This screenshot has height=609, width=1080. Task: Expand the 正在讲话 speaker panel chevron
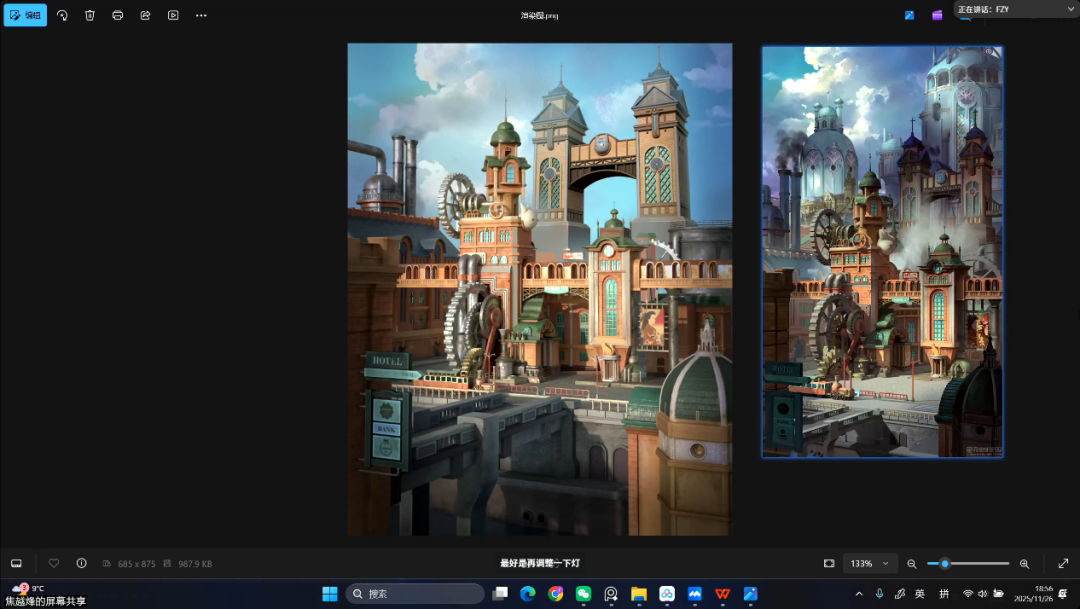(x=1067, y=9)
